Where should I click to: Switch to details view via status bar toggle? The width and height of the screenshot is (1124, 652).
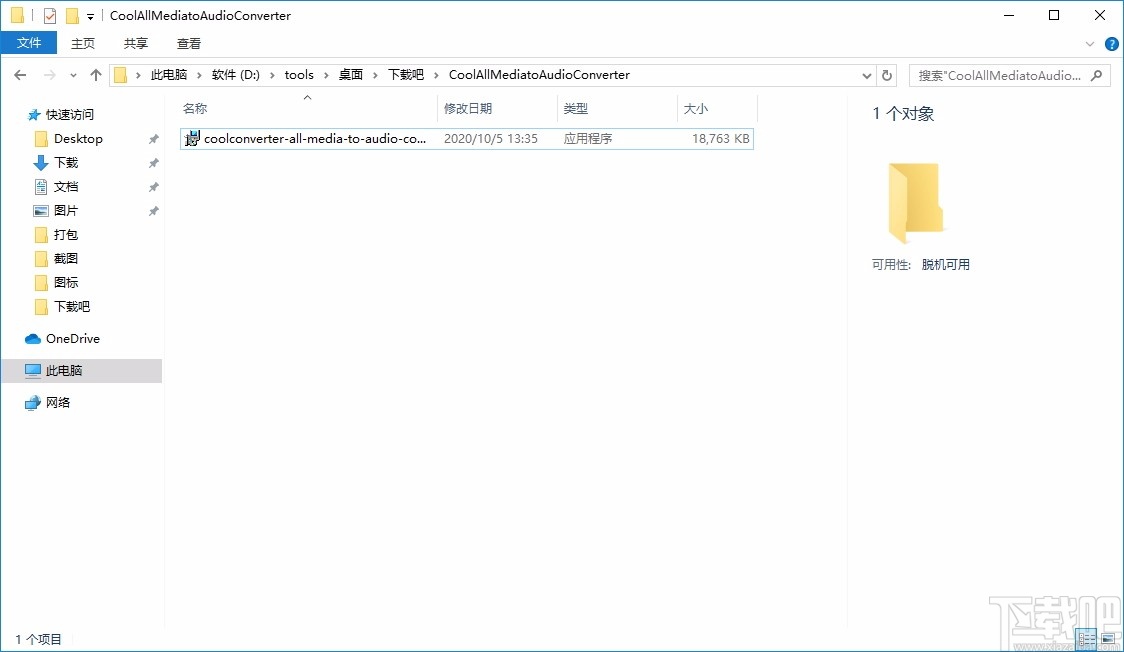click(x=1086, y=638)
